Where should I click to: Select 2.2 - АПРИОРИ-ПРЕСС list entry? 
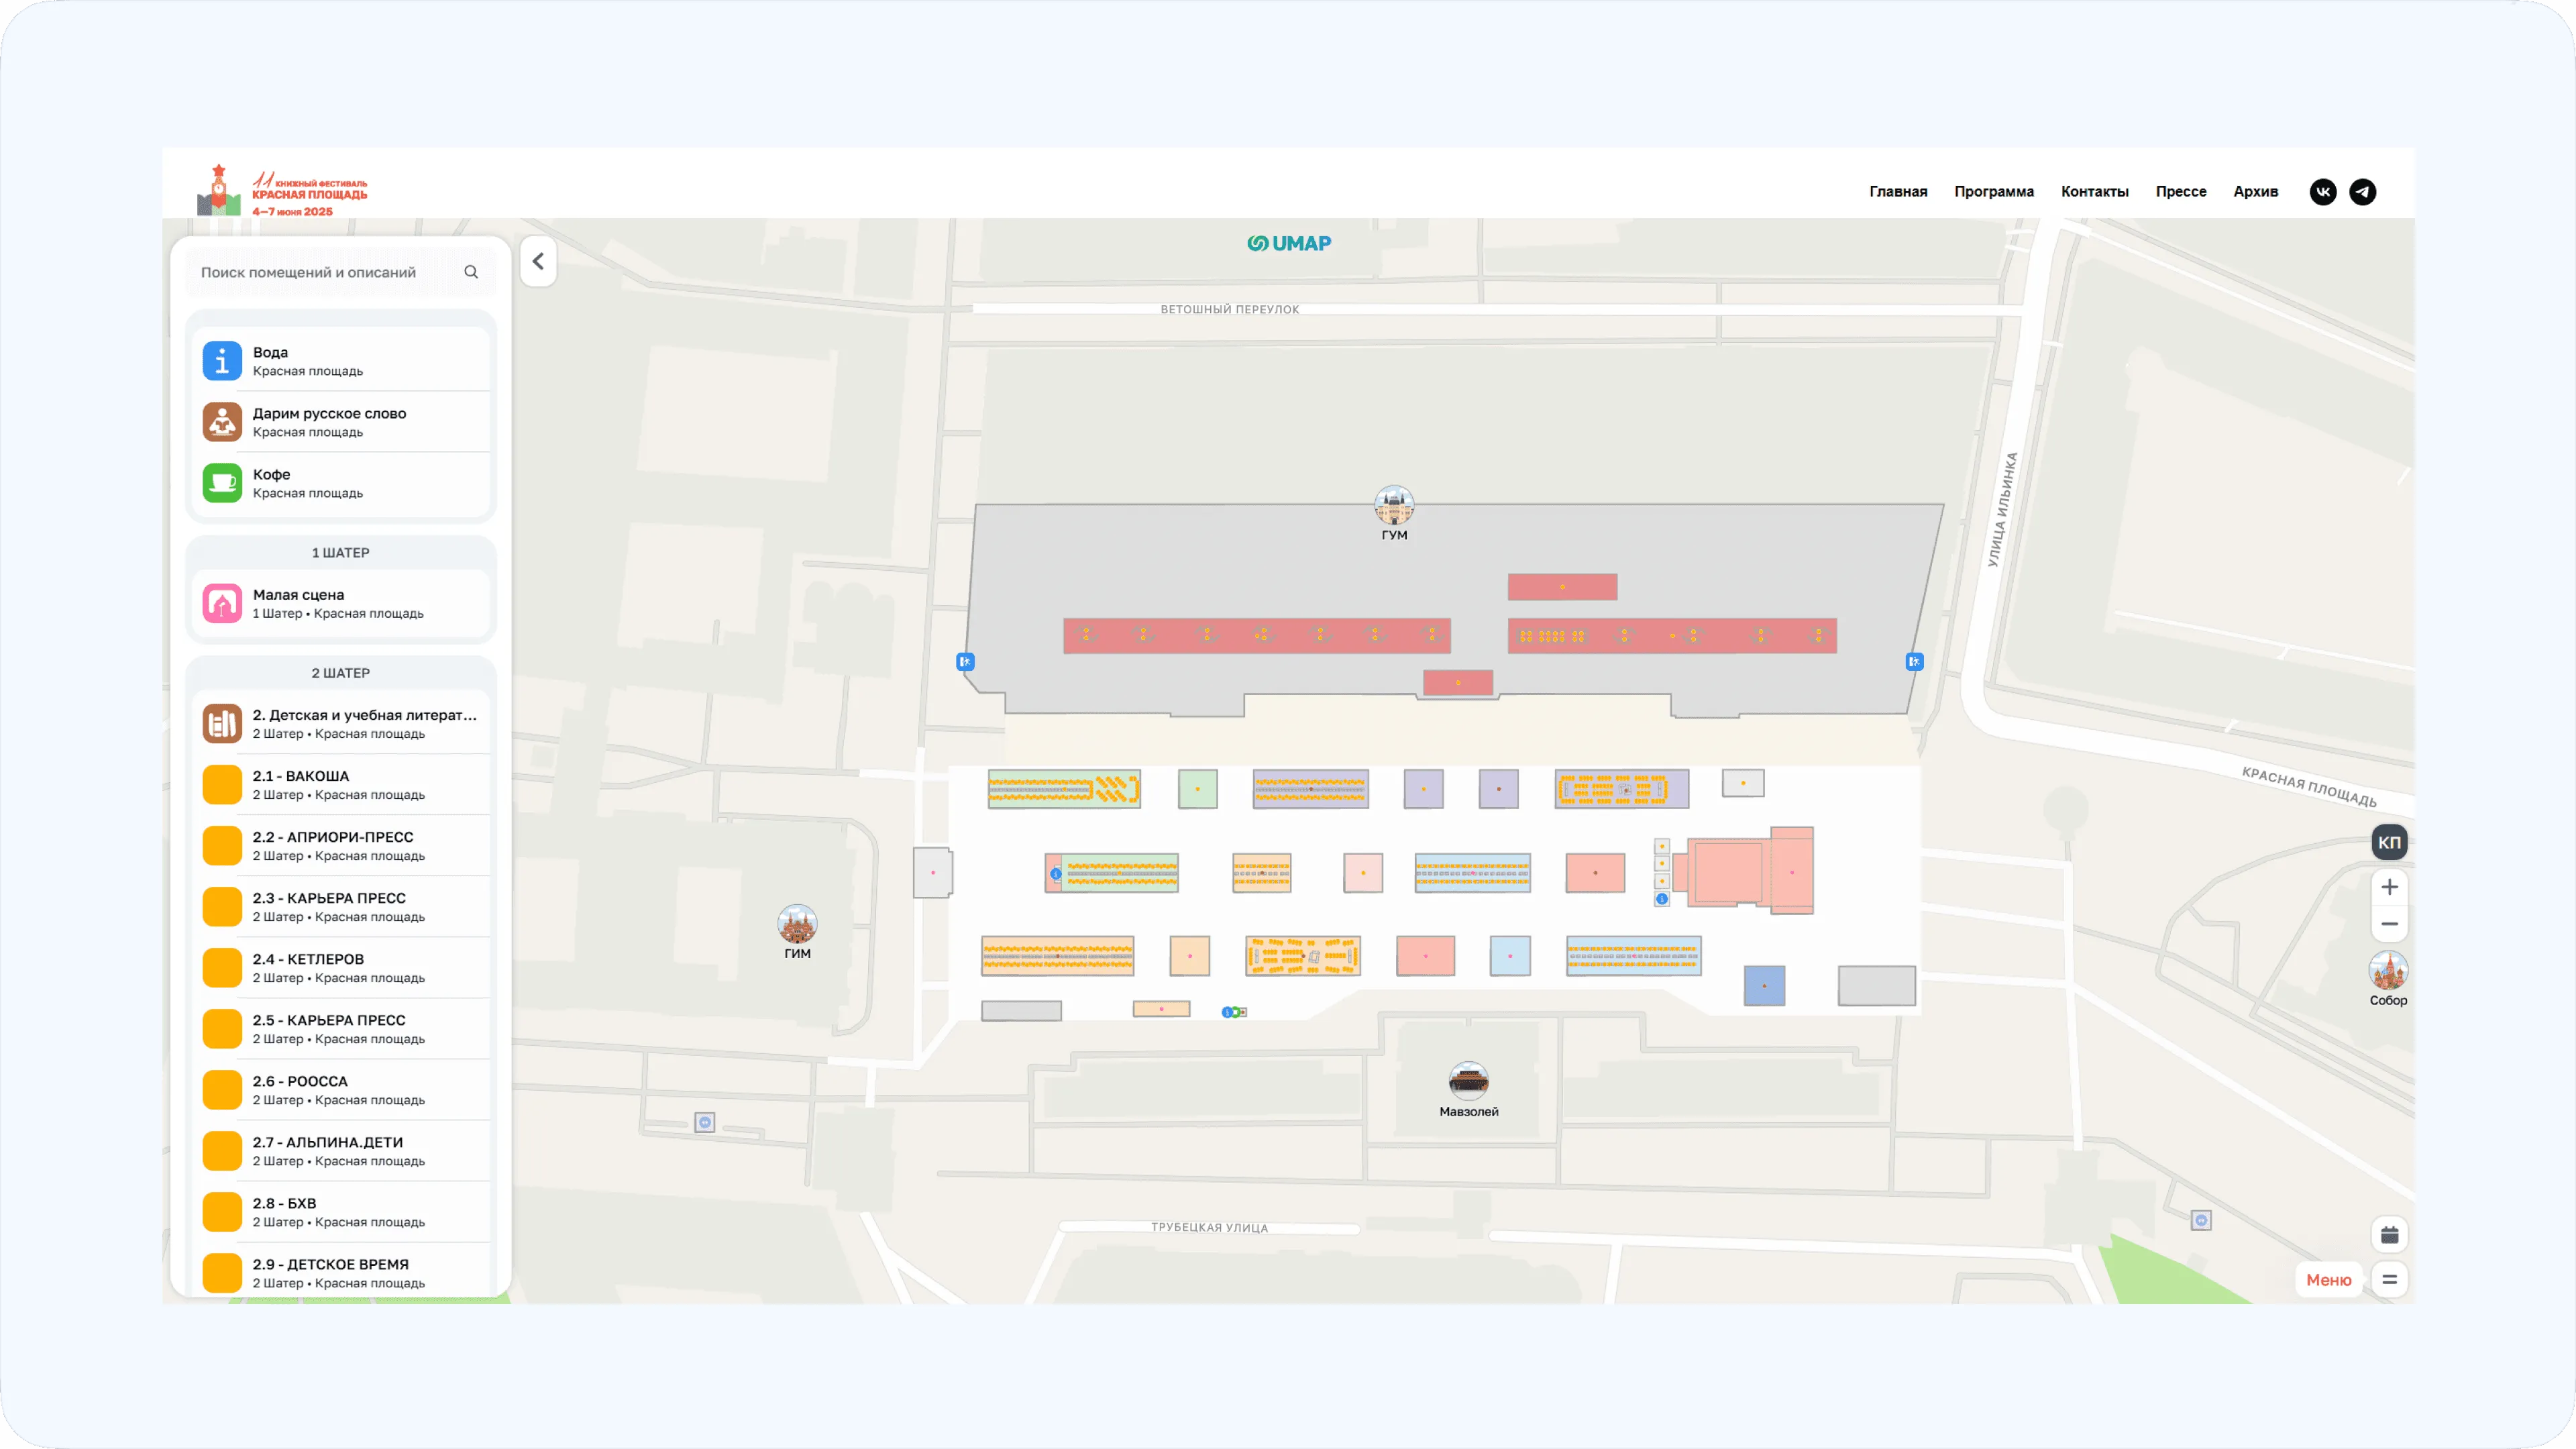point(341,846)
